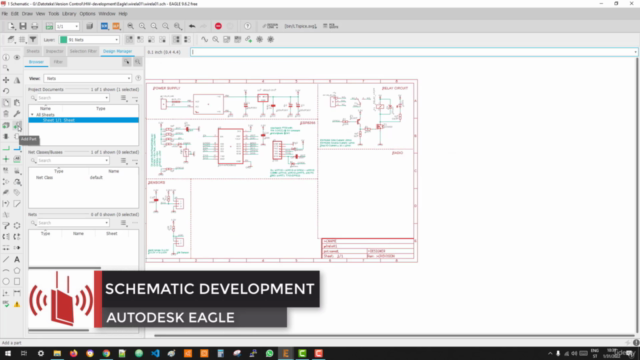Switch to the Selection Filter tab

pyautogui.click(x=83, y=51)
